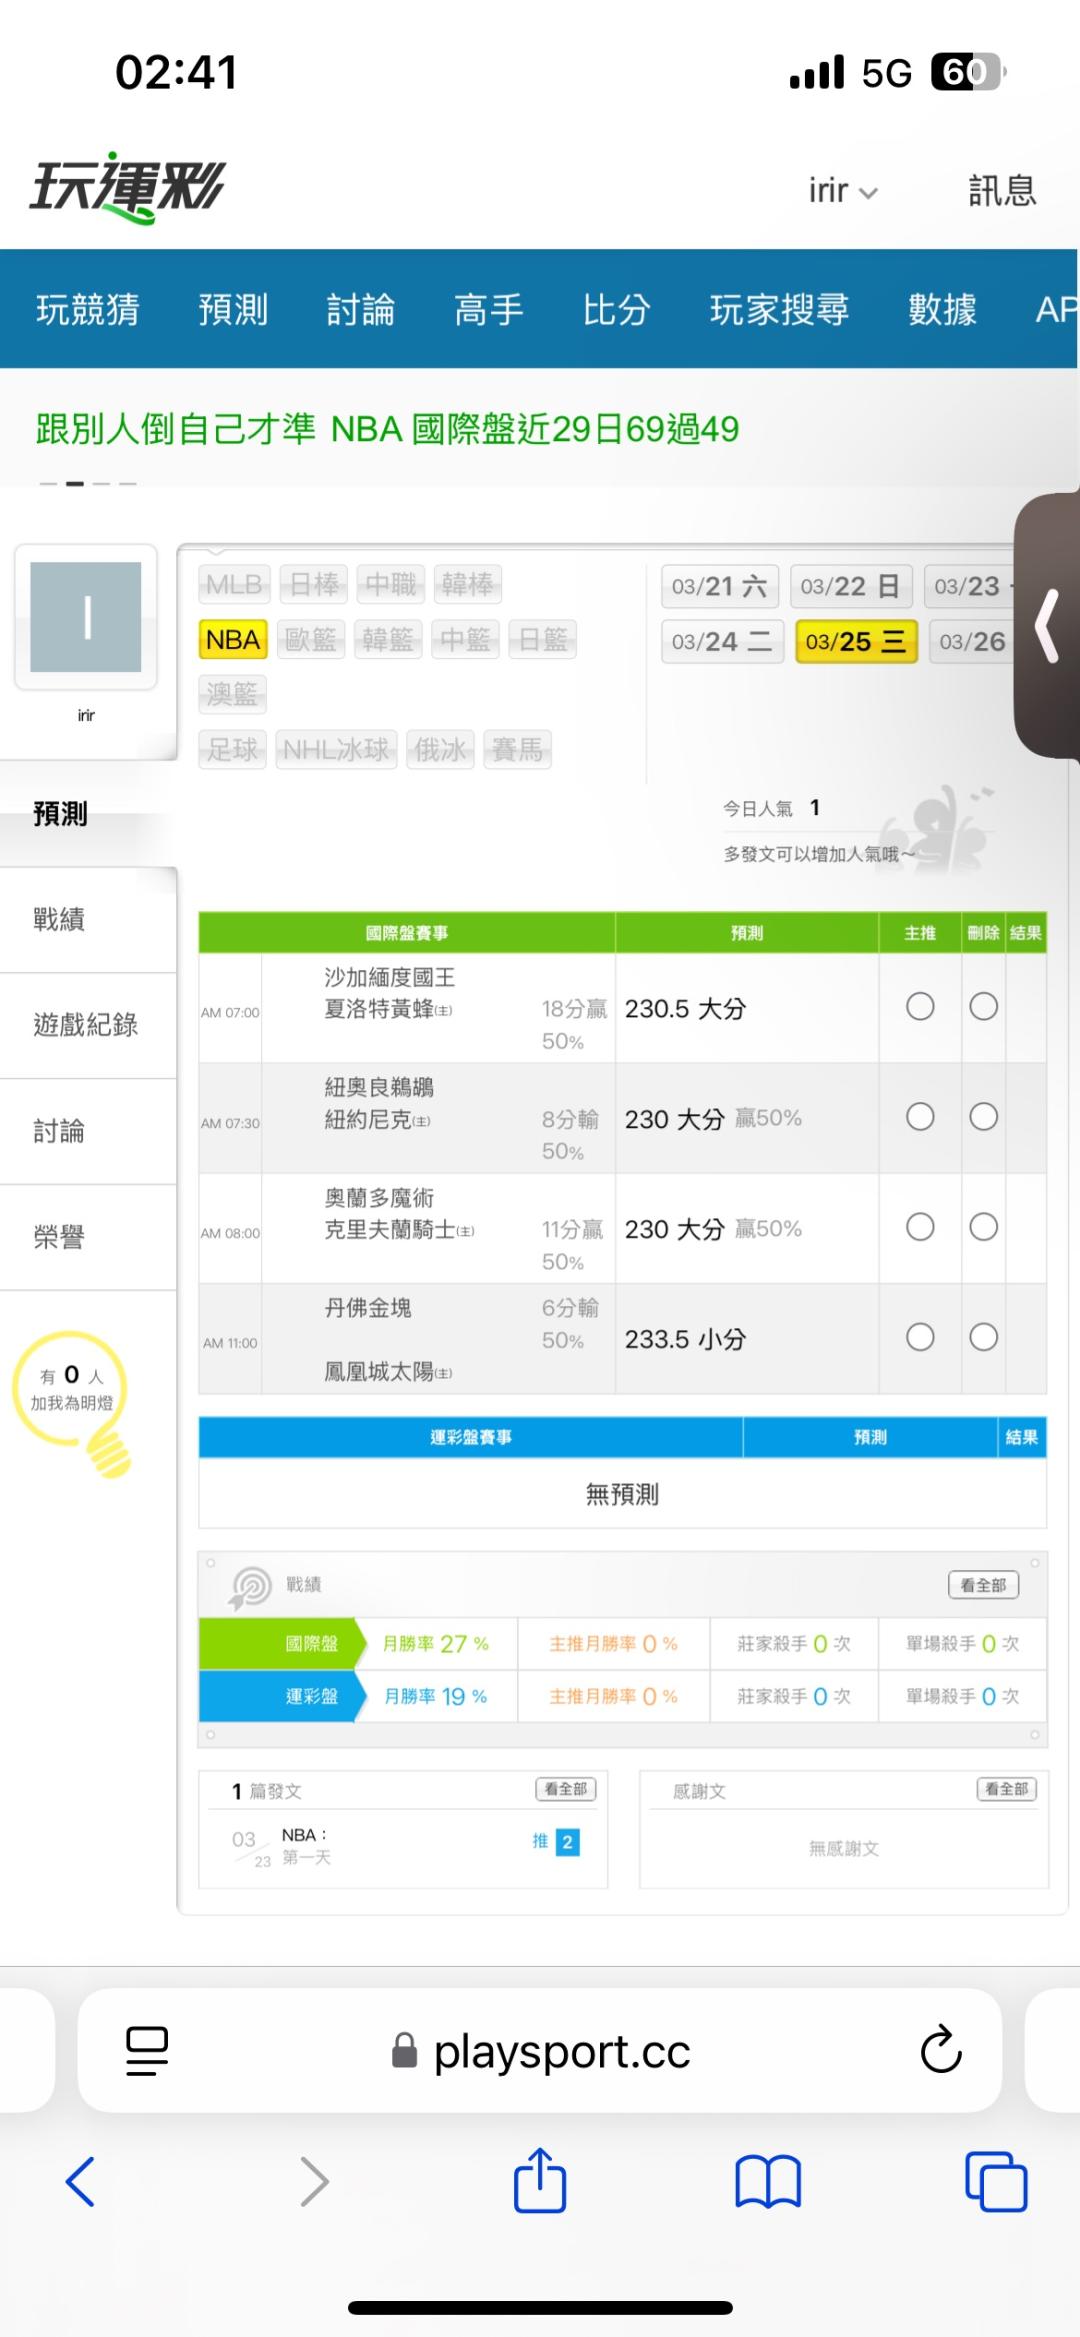Select the 韓籃 league tab

pyautogui.click(x=388, y=639)
